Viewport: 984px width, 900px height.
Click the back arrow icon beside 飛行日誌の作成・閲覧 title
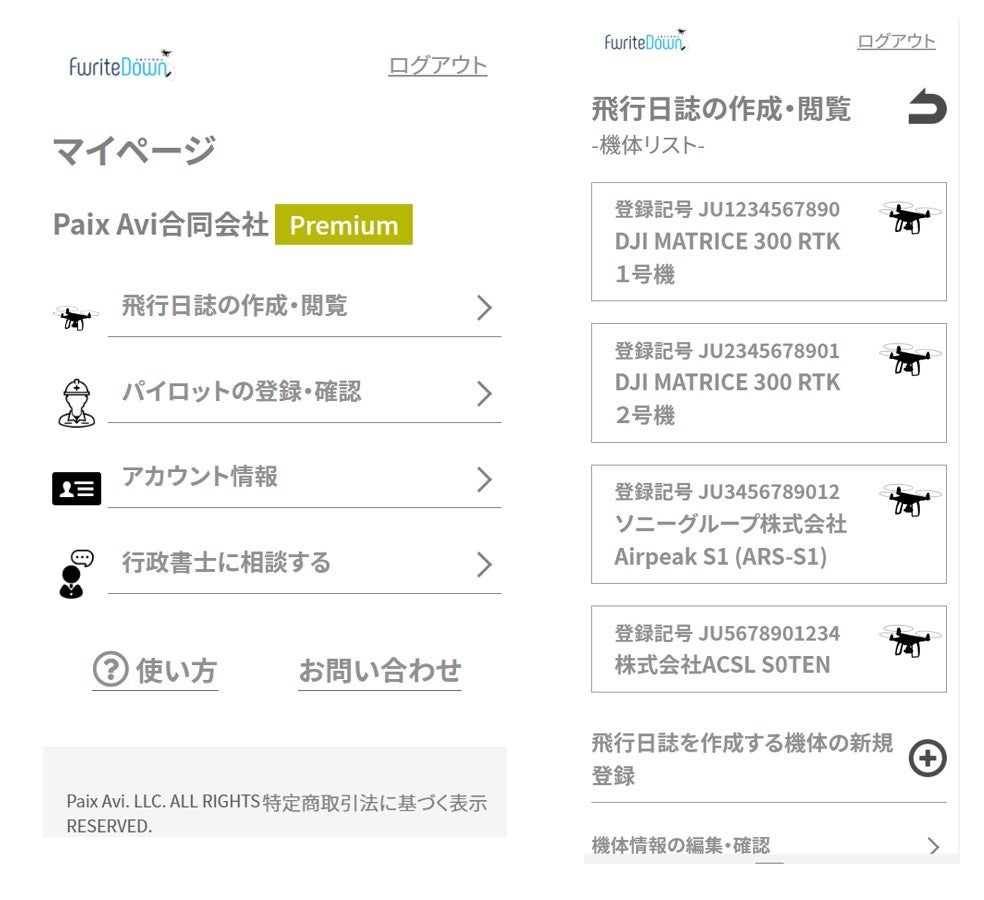pos(927,106)
